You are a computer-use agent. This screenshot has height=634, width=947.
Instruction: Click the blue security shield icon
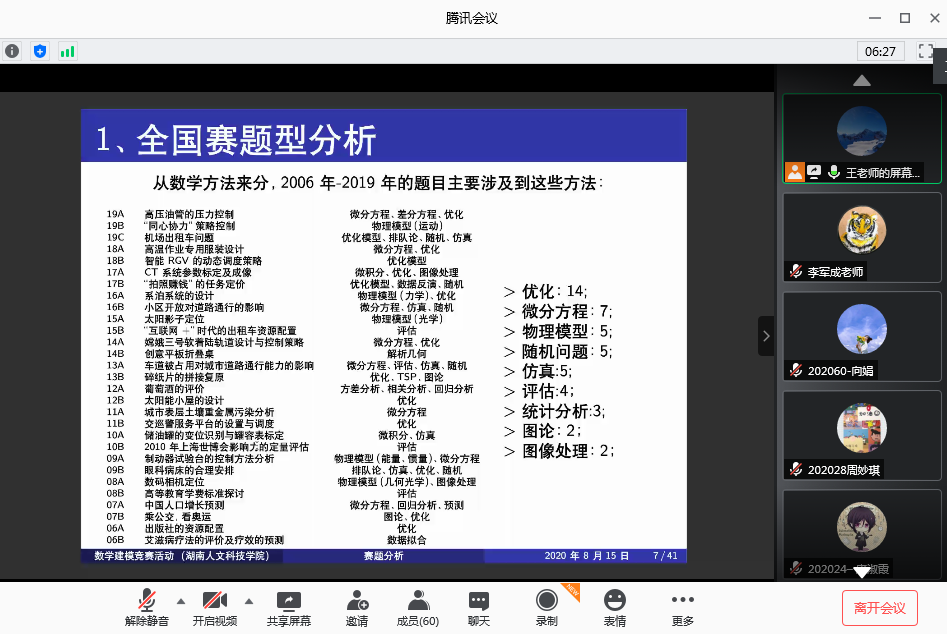click(40, 50)
